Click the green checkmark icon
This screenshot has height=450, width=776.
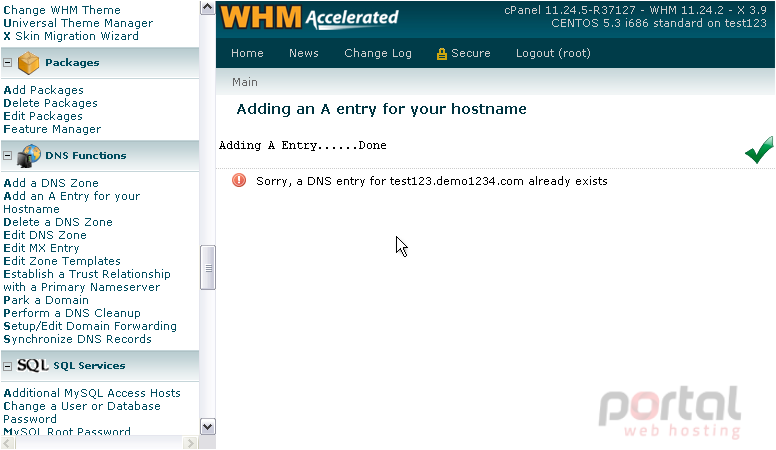(x=759, y=150)
